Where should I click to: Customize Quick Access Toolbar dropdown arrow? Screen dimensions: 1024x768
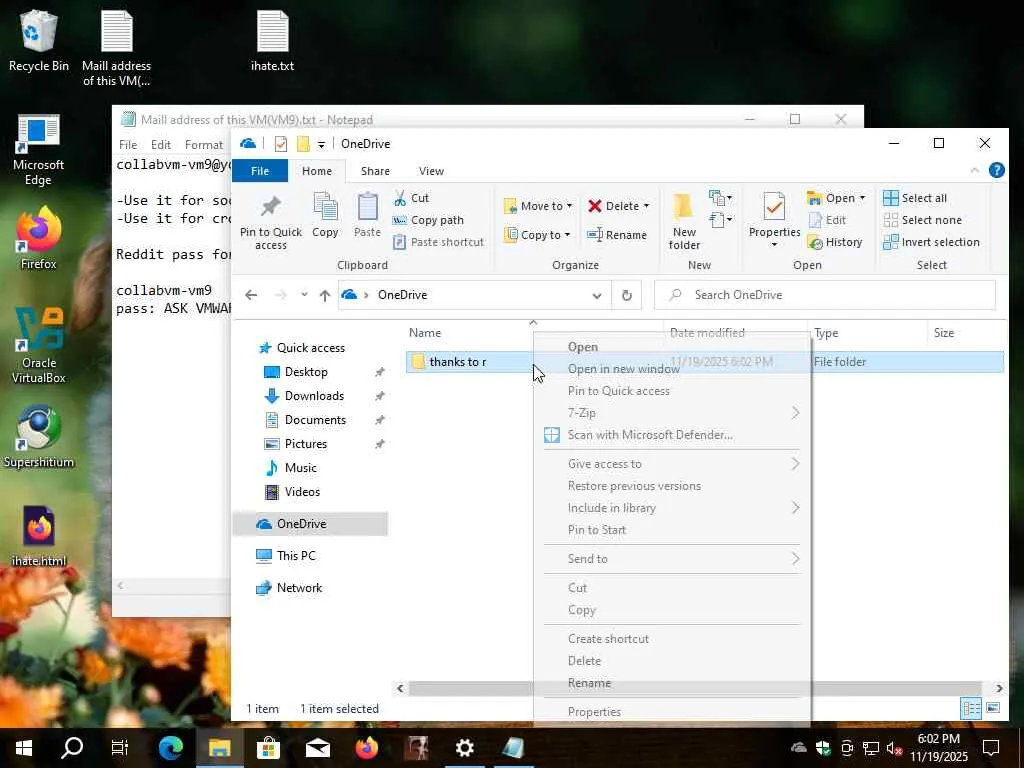click(321, 144)
